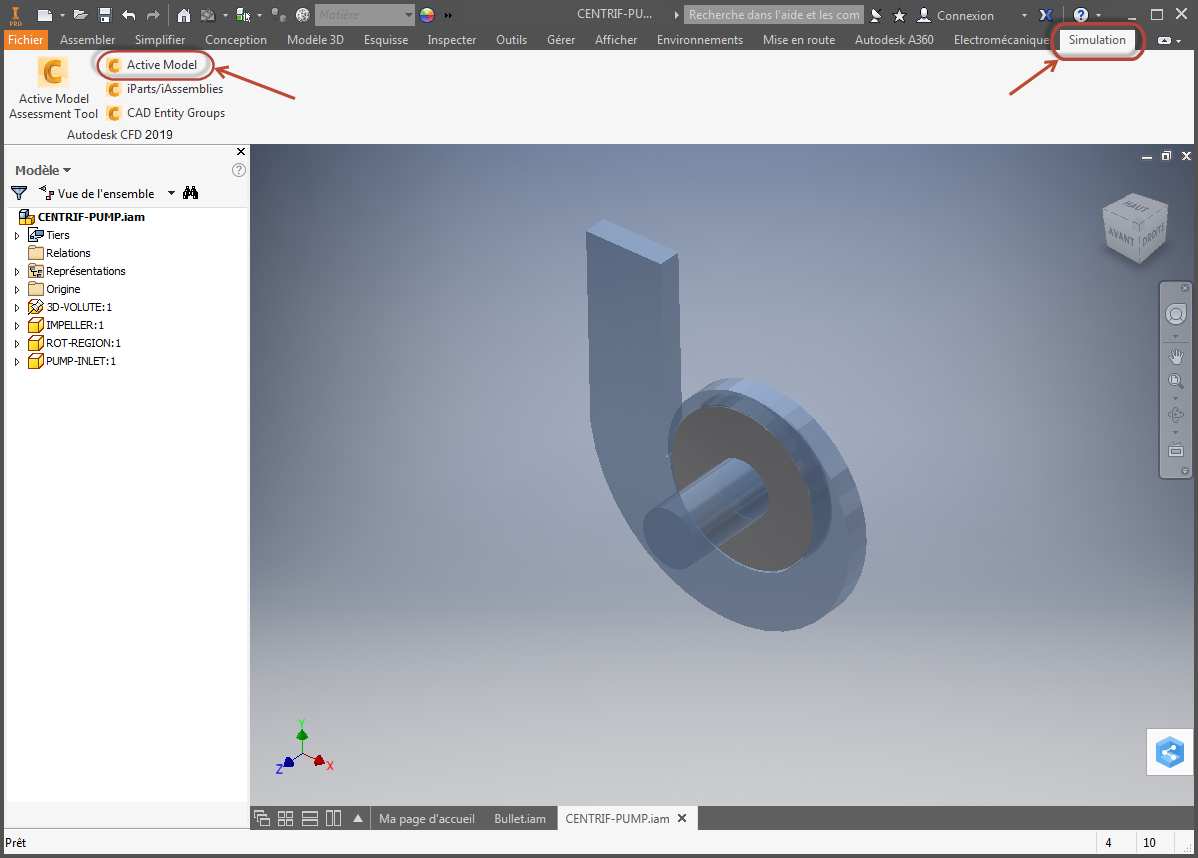Viewport: 1198px width, 858px height.
Task: Go to the Home page icon
Action: pyautogui.click(x=183, y=15)
